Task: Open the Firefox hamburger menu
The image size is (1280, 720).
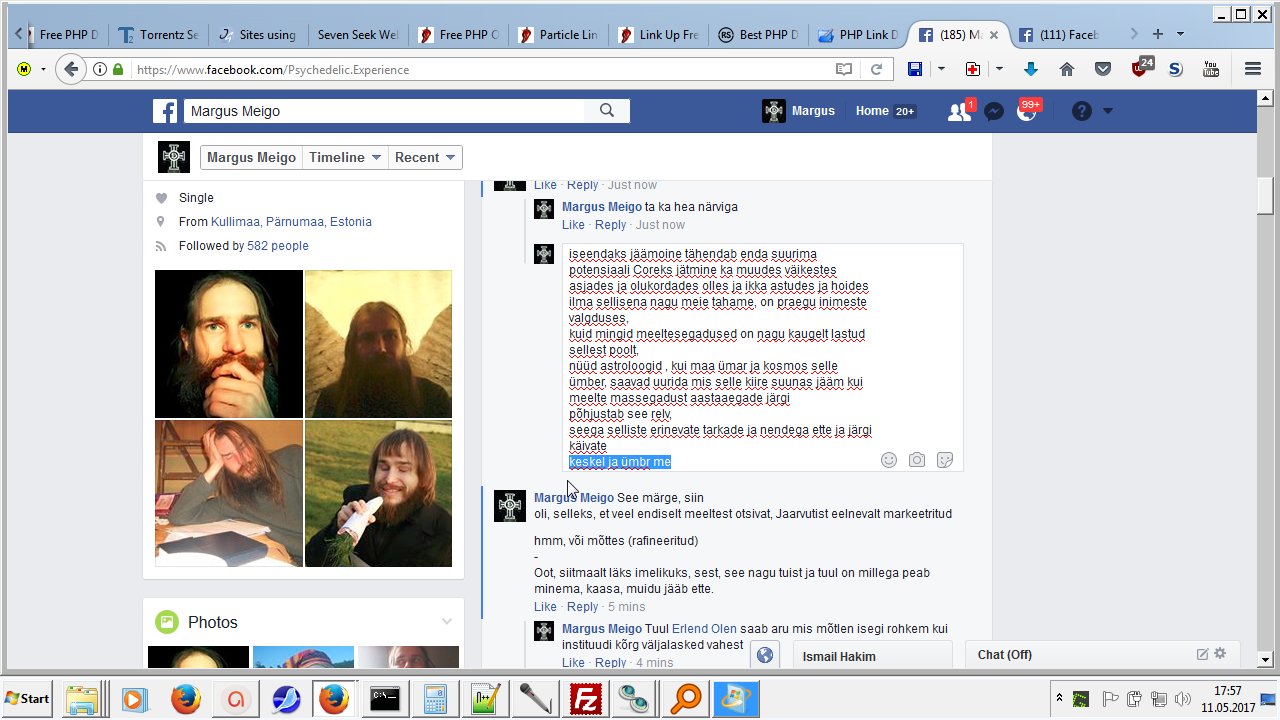Action: [1253, 69]
